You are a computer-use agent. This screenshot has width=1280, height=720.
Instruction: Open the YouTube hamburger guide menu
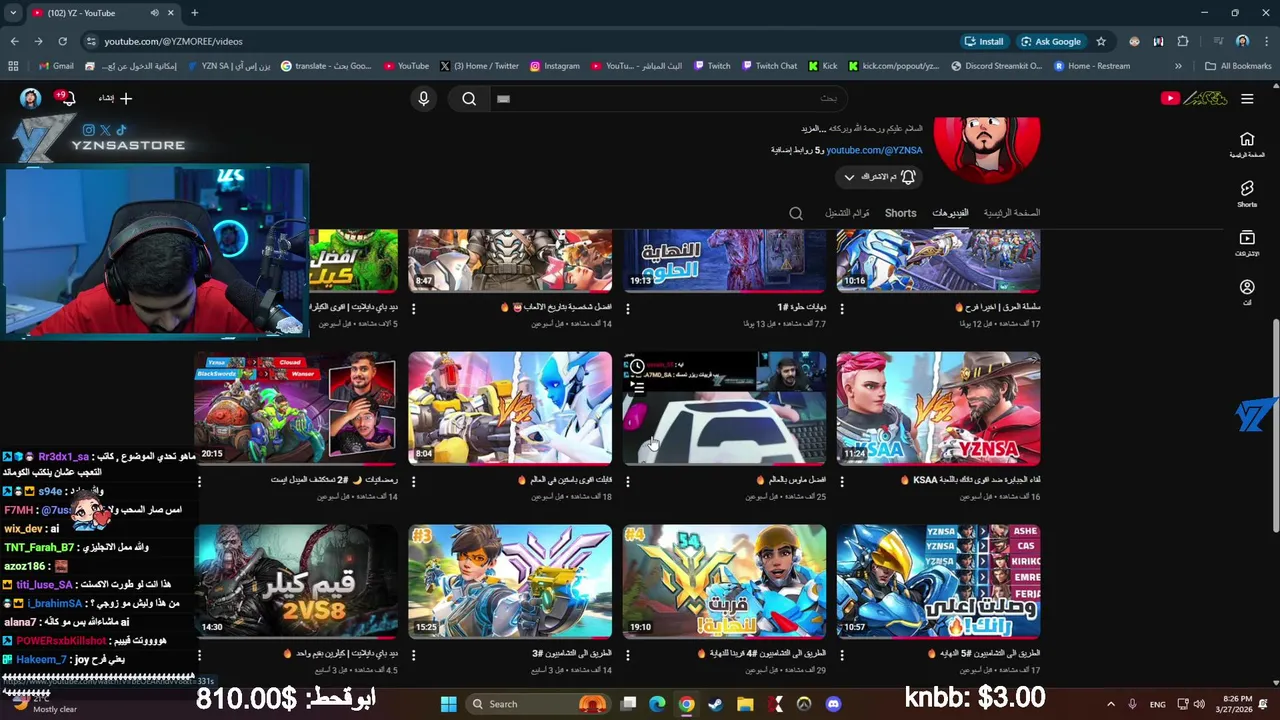[1247, 98]
